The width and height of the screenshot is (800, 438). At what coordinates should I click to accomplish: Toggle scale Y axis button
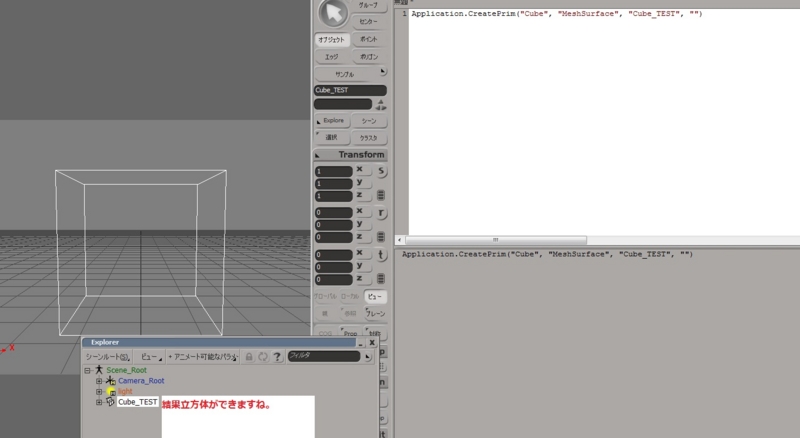362,182
